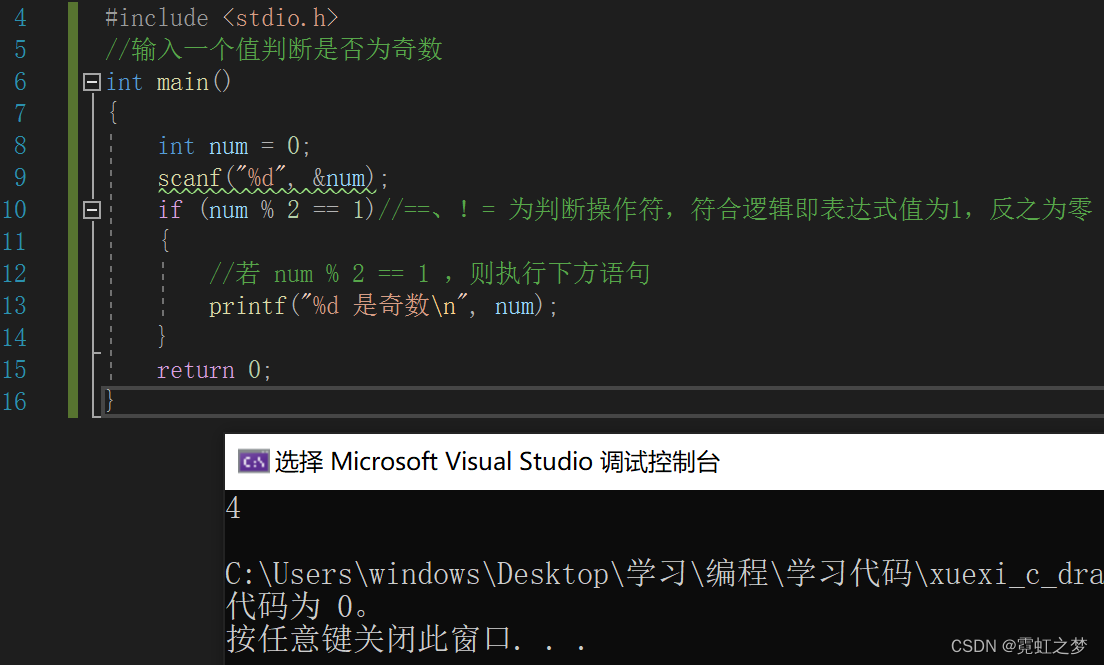Click the console window icon beside the title
Image resolution: width=1104 pixels, height=665 pixels.
point(253,462)
